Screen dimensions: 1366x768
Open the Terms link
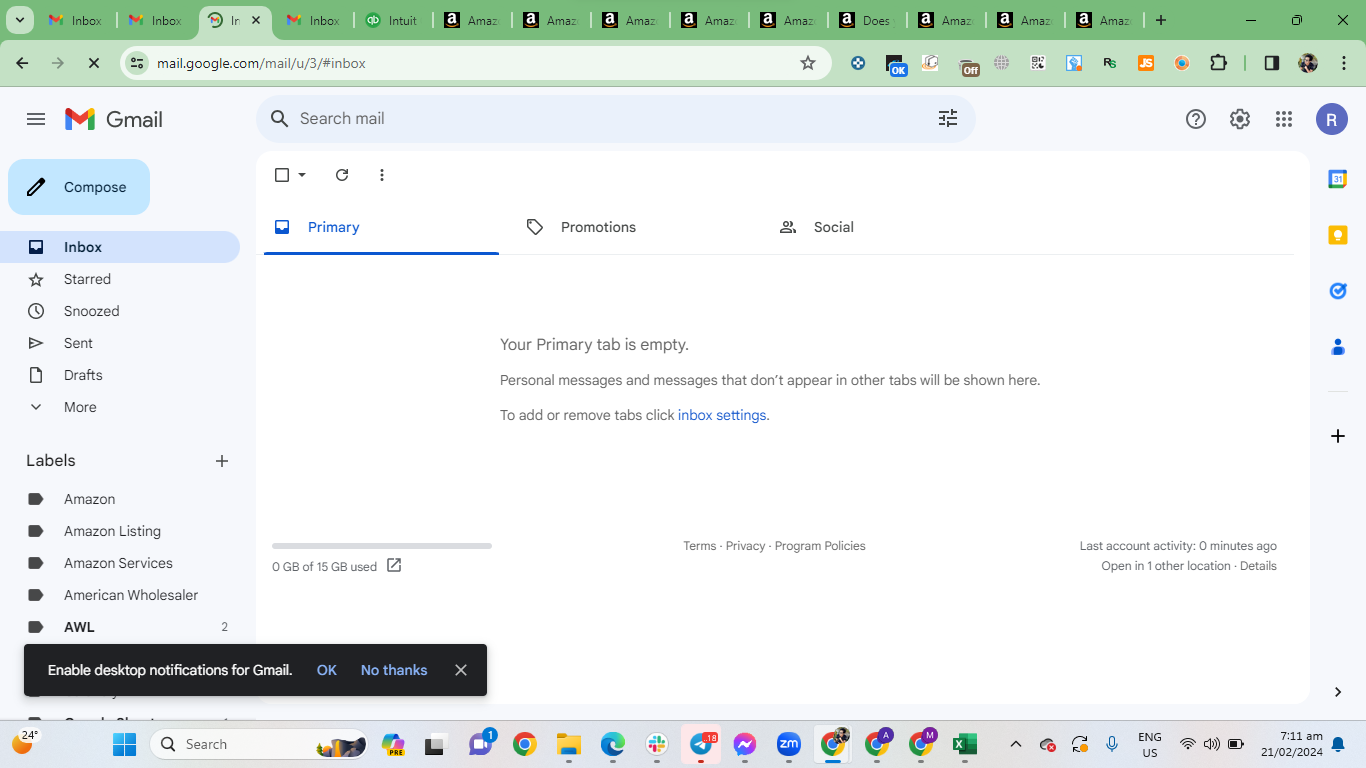coord(700,546)
